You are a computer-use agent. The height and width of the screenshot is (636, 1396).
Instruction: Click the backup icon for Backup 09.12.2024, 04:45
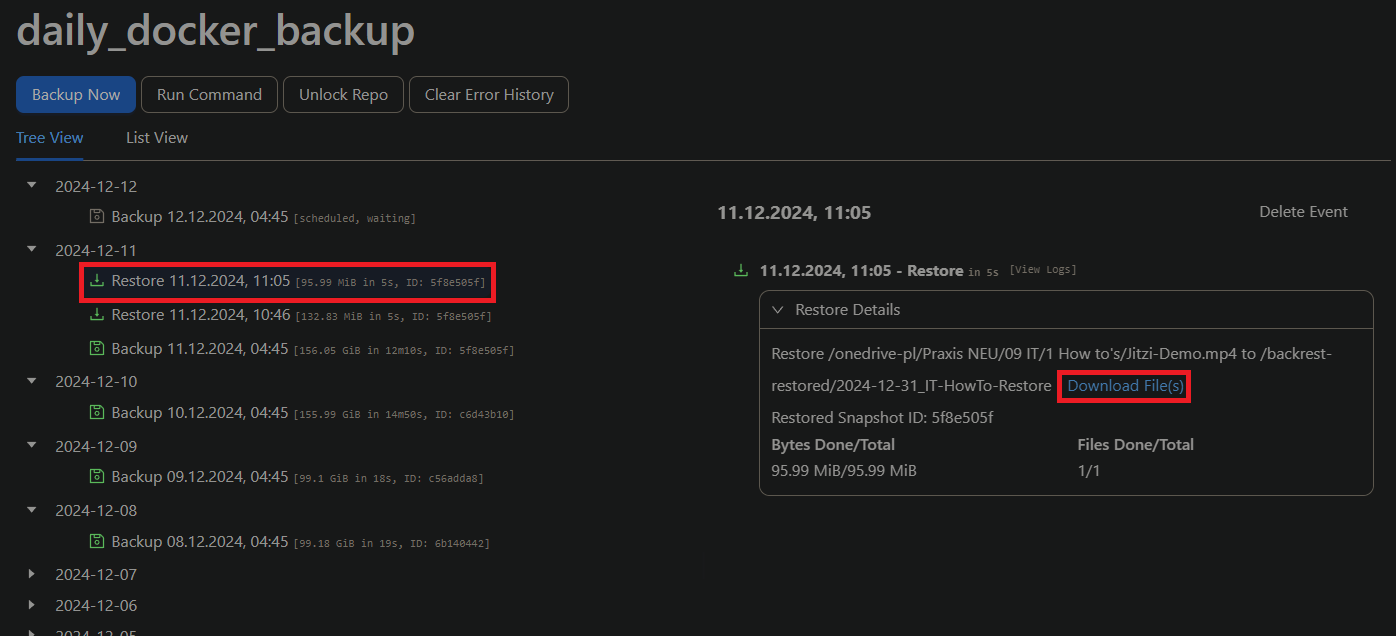pos(97,477)
